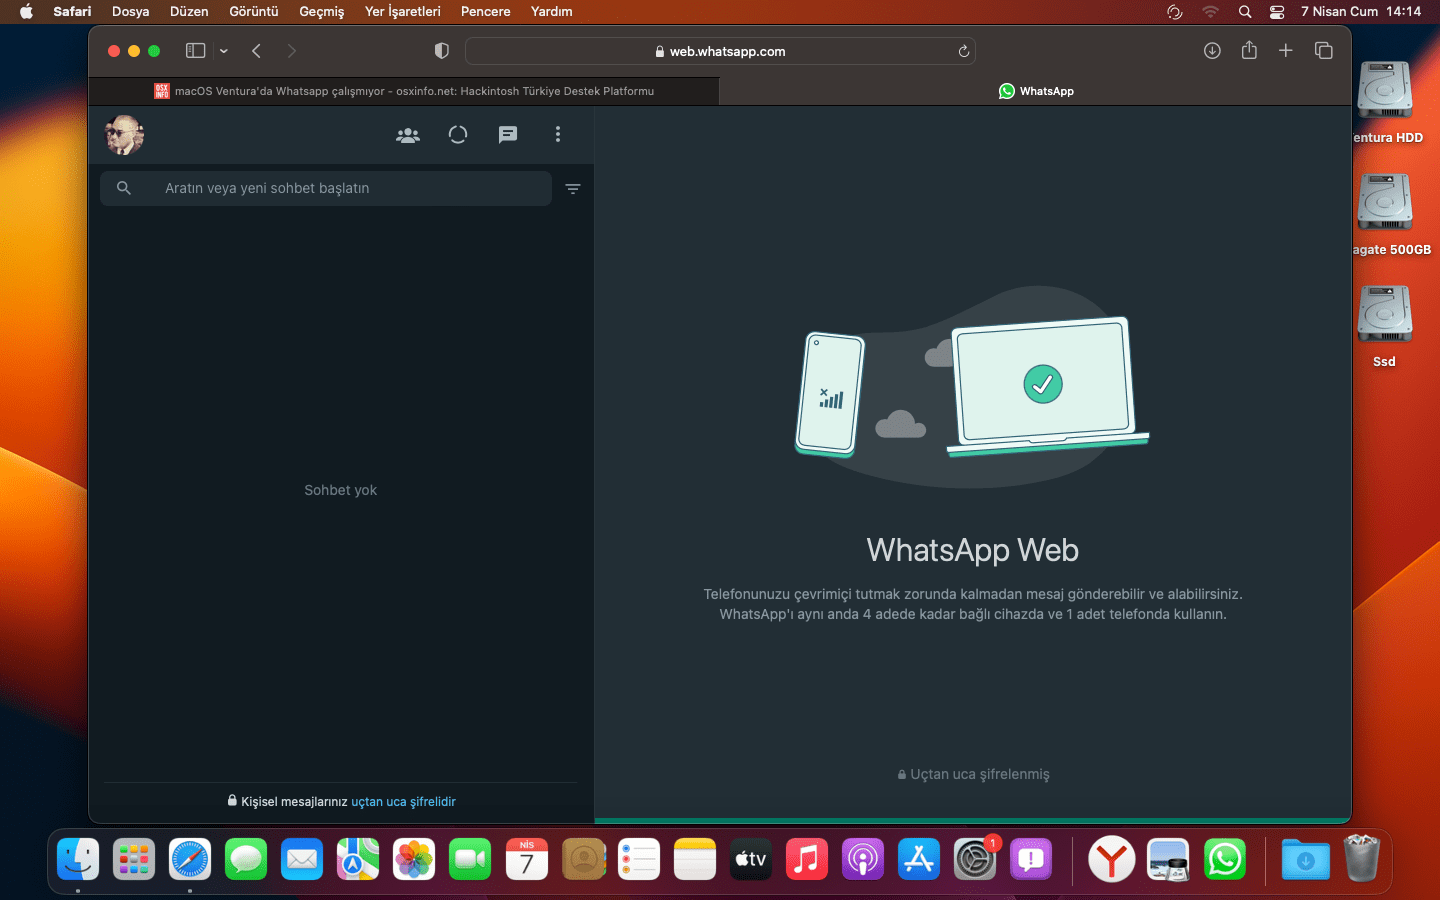The image size is (1440, 900).
Task: Show Safari tab overview
Action: (x=1324, y=51)
